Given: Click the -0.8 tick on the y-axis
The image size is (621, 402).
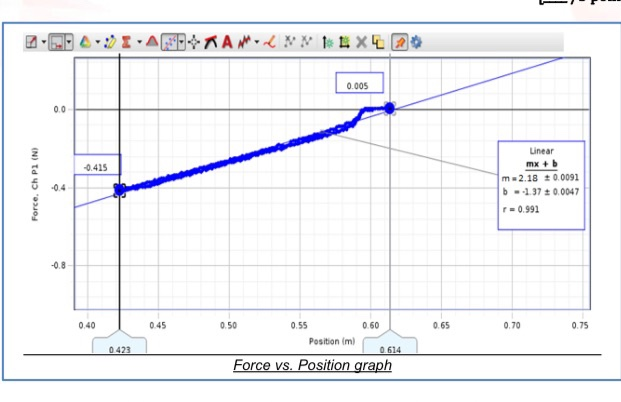Looking at the screenshot, I should pos(59,265).
